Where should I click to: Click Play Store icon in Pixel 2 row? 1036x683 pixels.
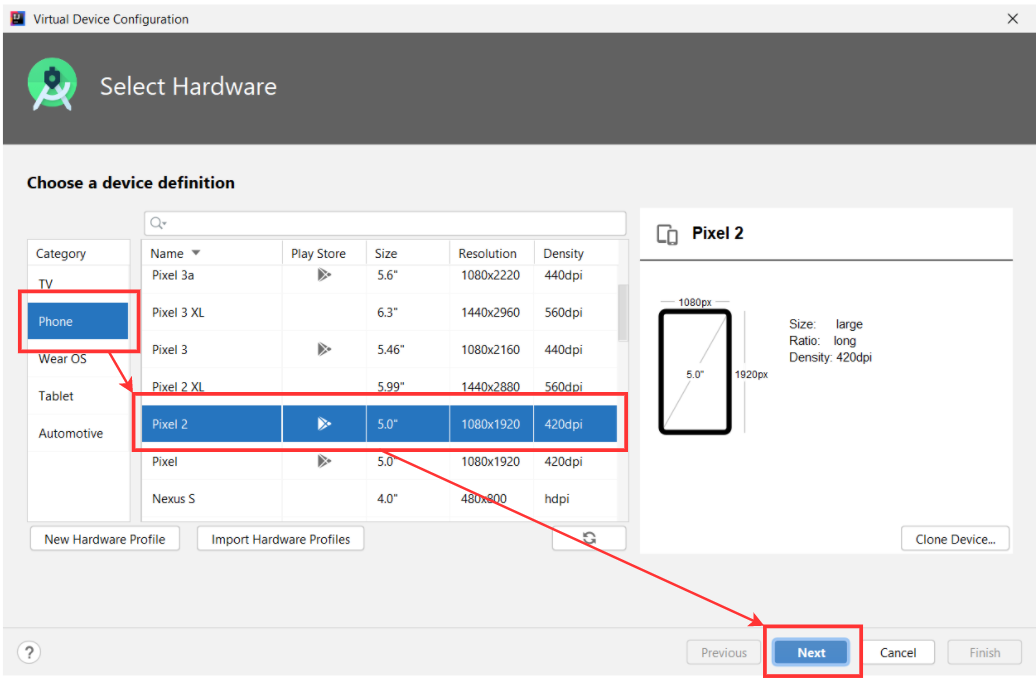(324, 424)
